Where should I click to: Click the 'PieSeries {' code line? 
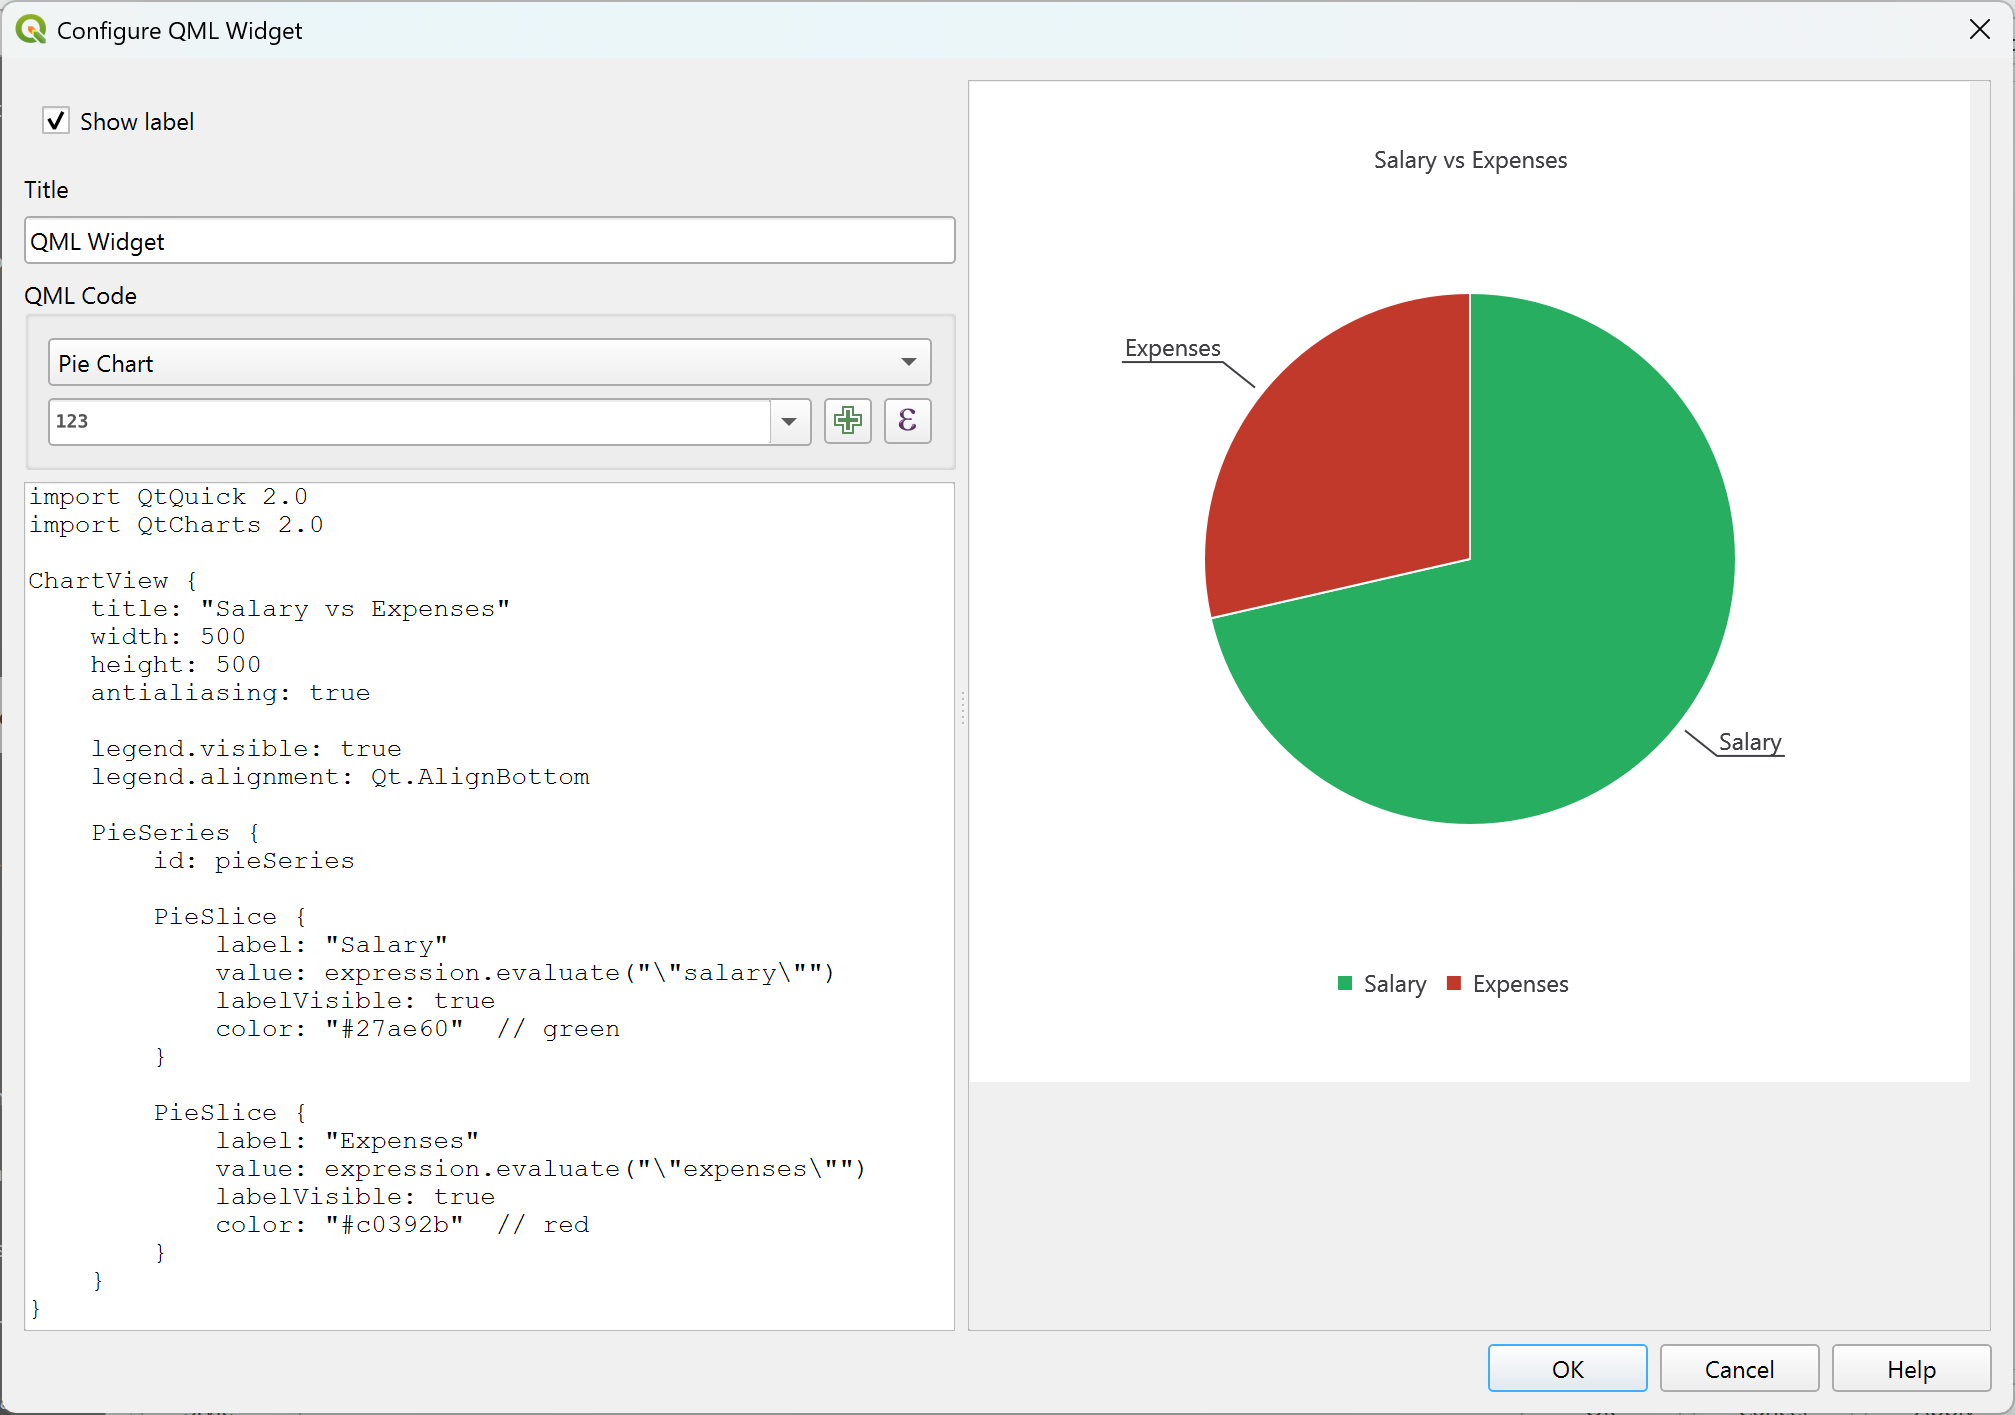(x=176, y=833)
